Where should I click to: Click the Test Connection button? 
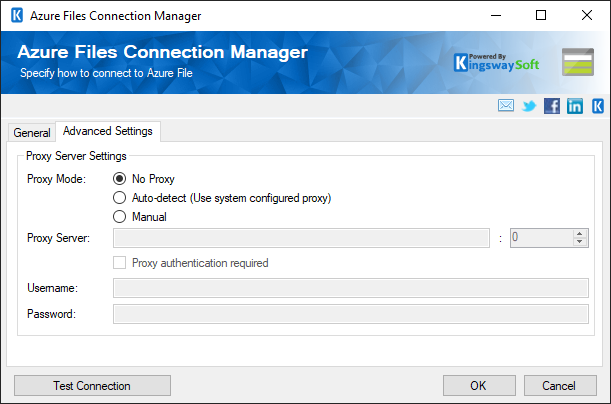pos(92,386)
